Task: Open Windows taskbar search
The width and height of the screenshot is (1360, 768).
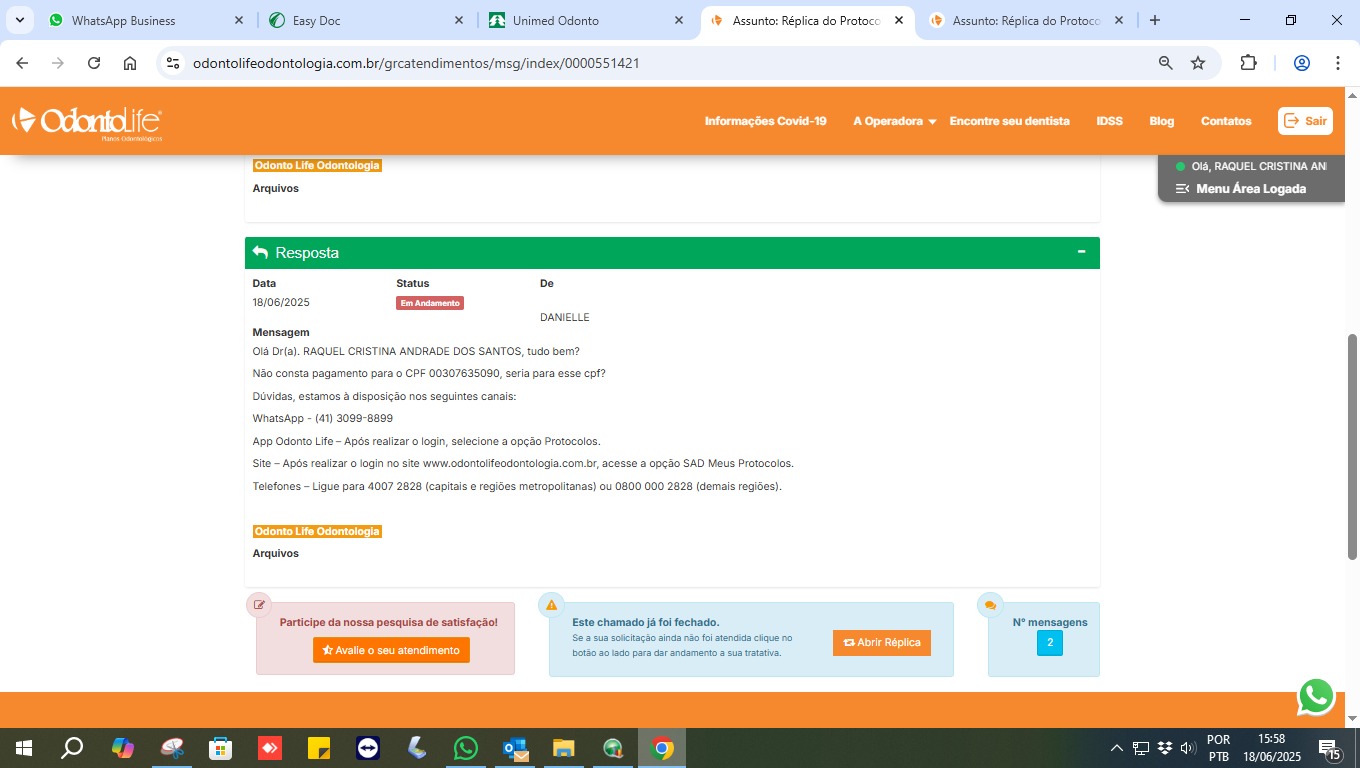Action: (72, 748)
